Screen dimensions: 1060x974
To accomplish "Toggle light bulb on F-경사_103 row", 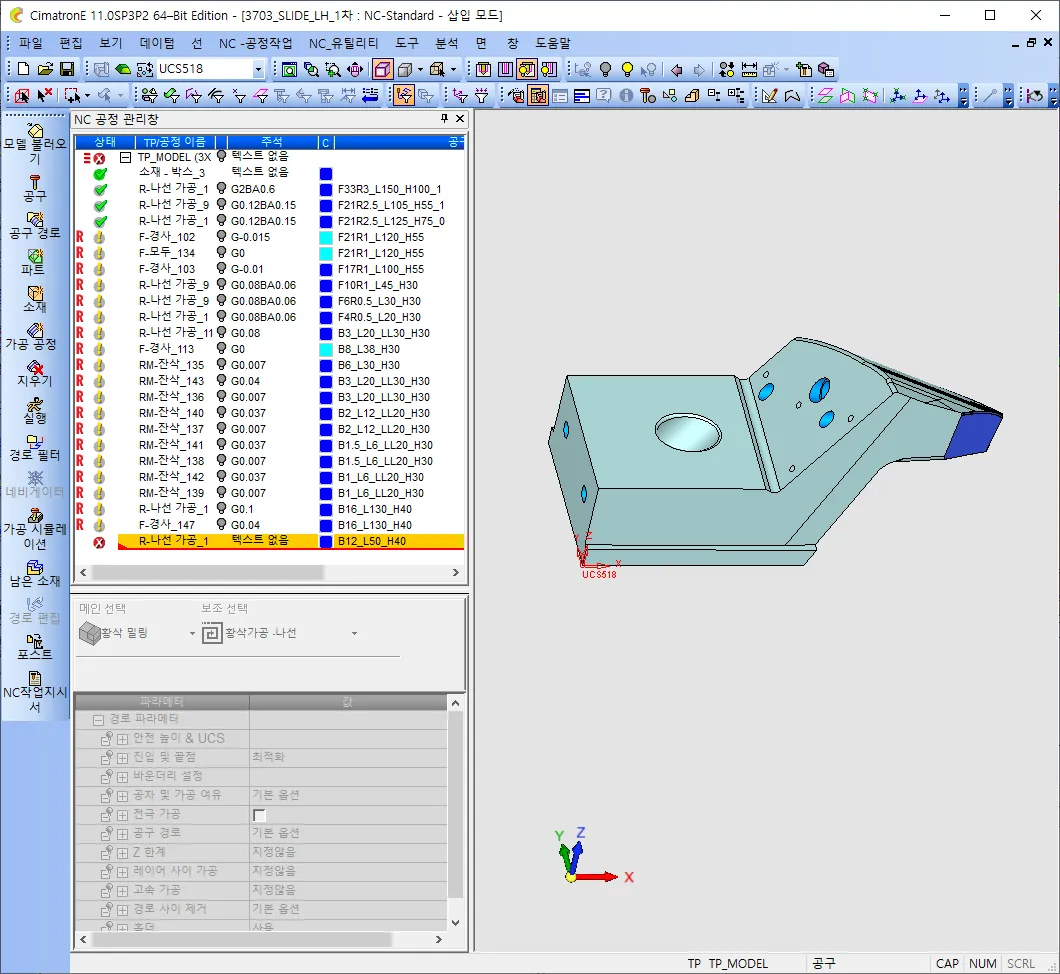I will coord(221,268).
